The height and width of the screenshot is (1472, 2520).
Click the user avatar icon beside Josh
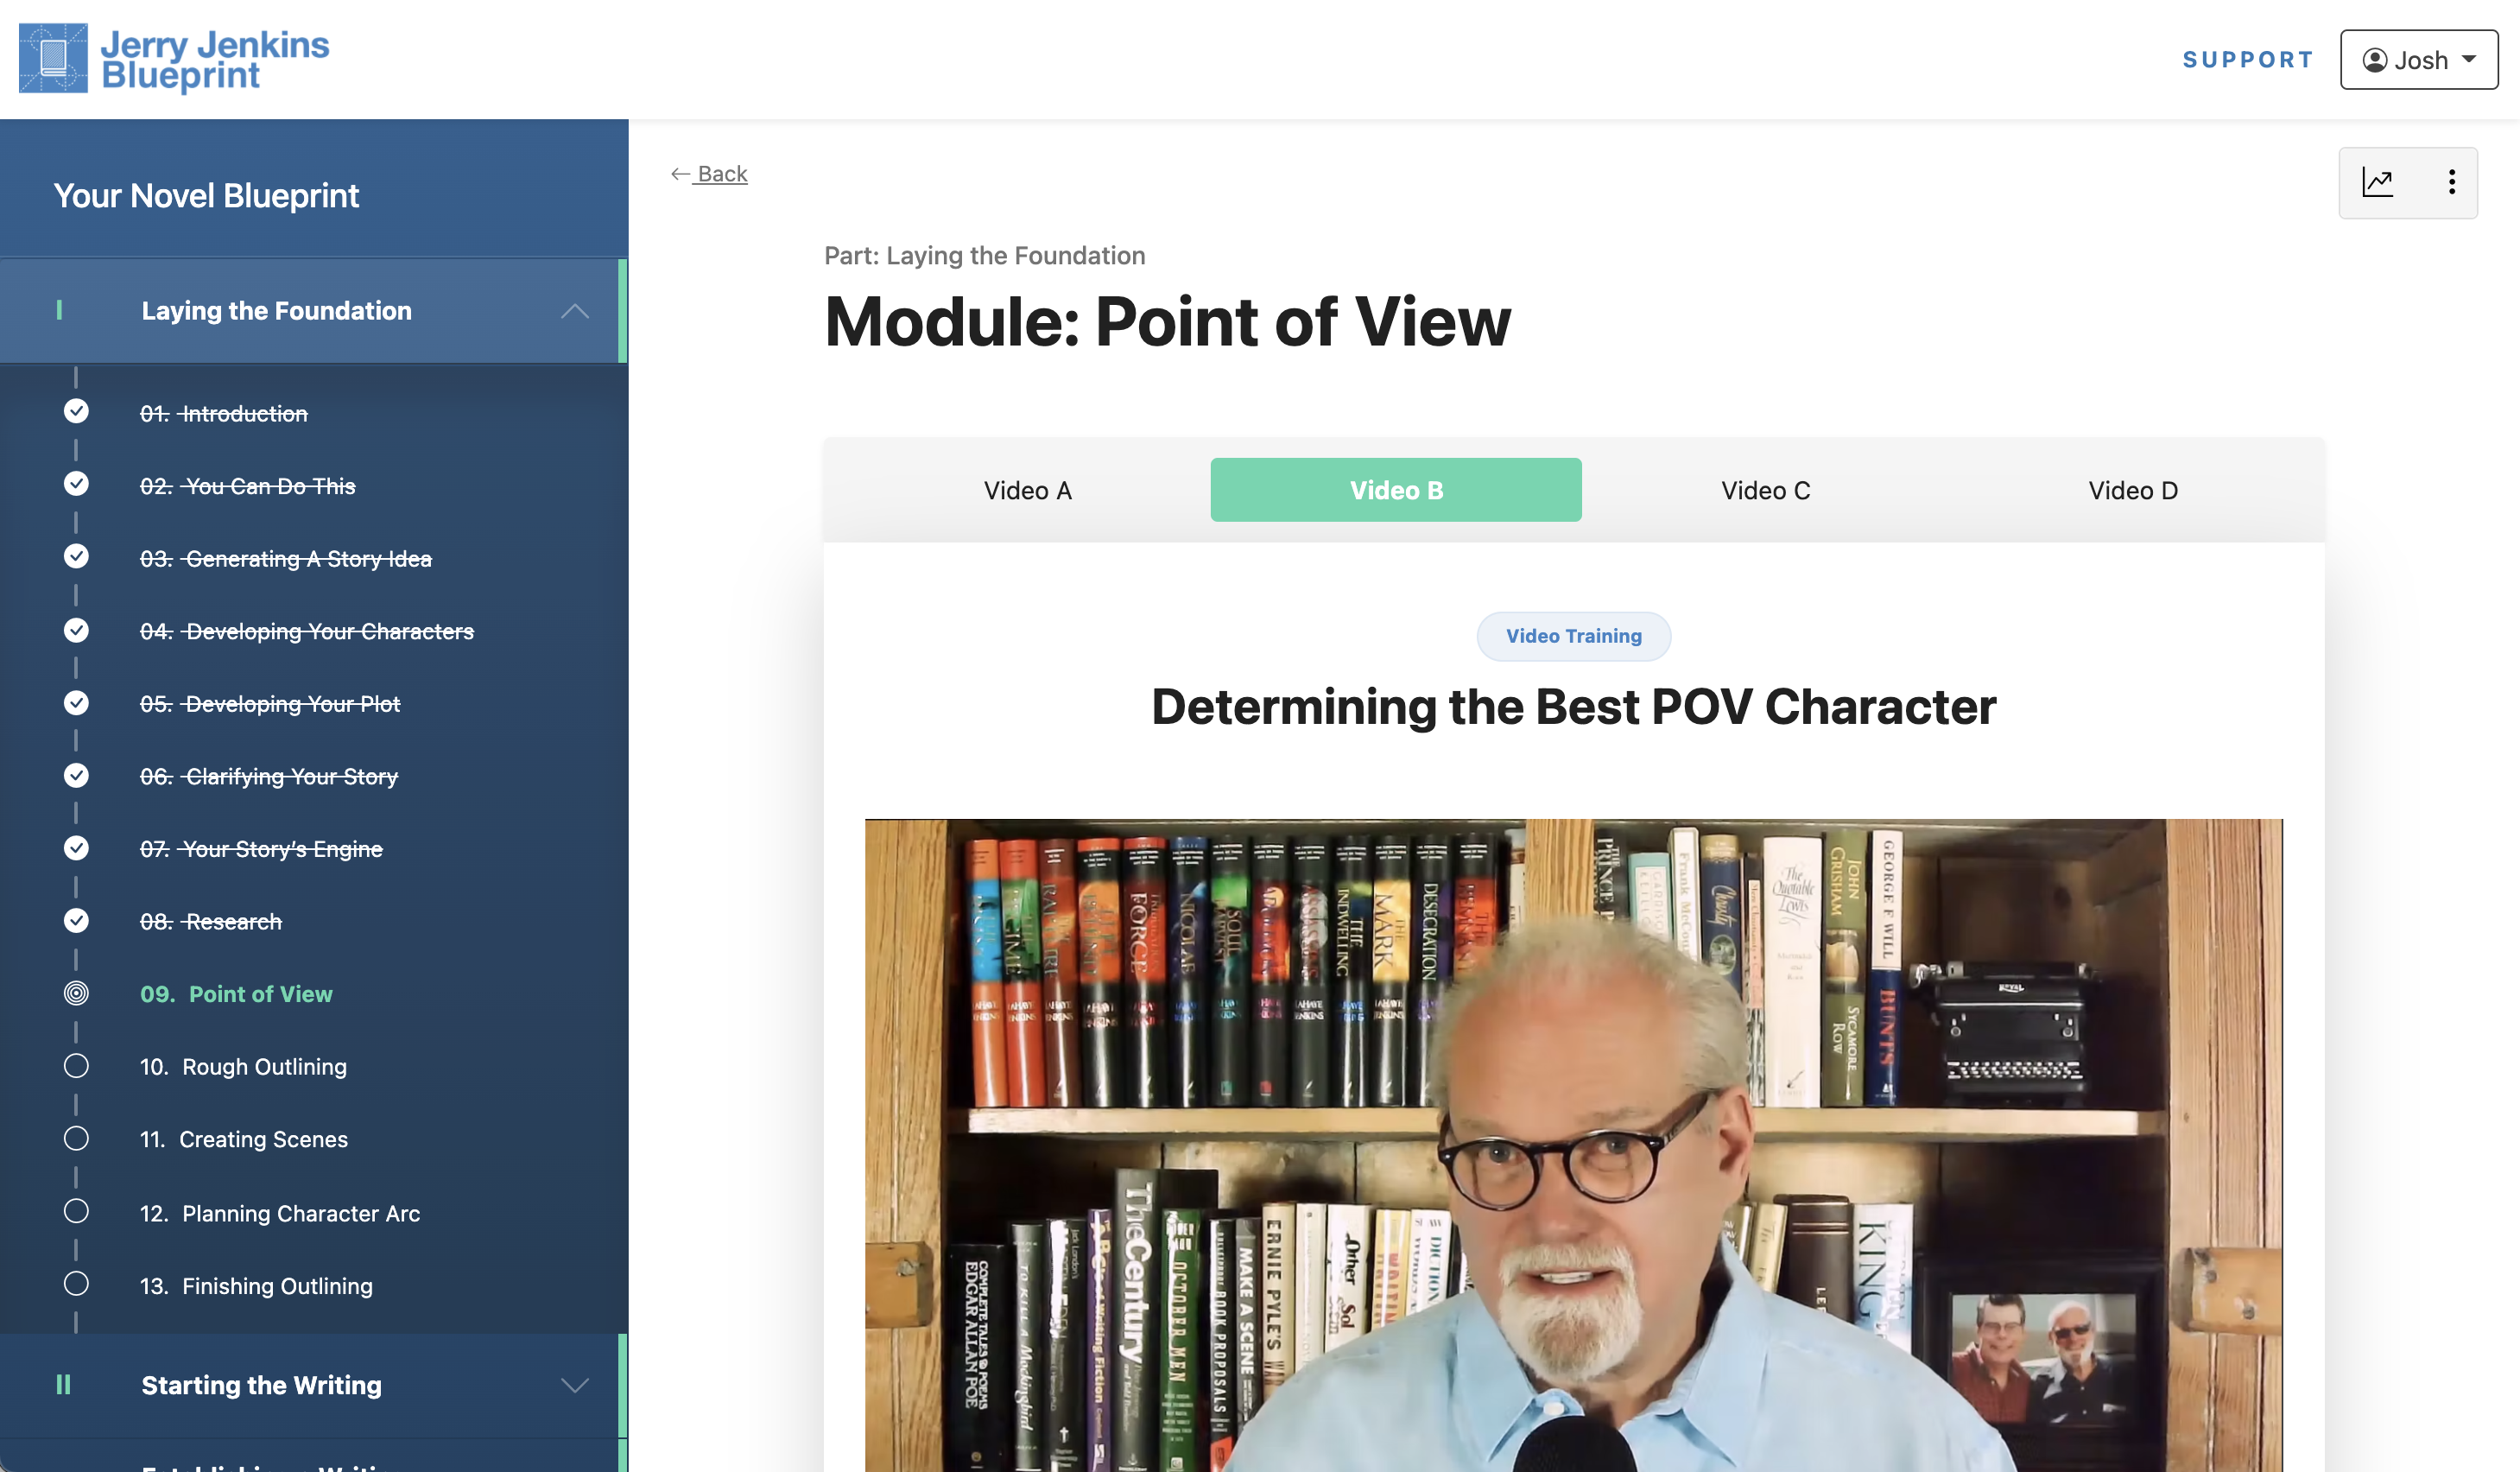pyautogui.click(x=2375, y=60)
